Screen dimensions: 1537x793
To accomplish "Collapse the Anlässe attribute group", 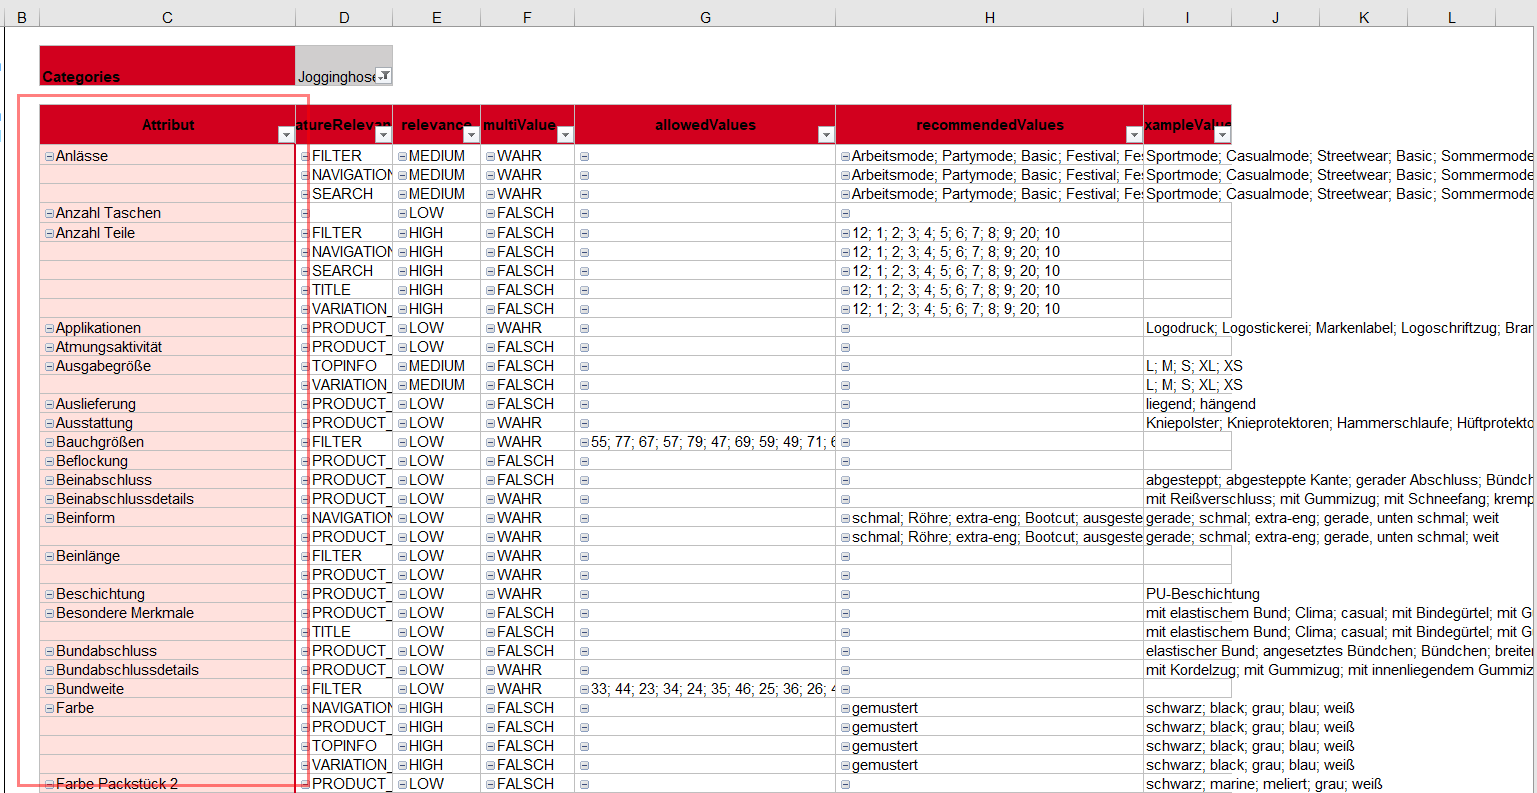I will [x=49, y=157].
